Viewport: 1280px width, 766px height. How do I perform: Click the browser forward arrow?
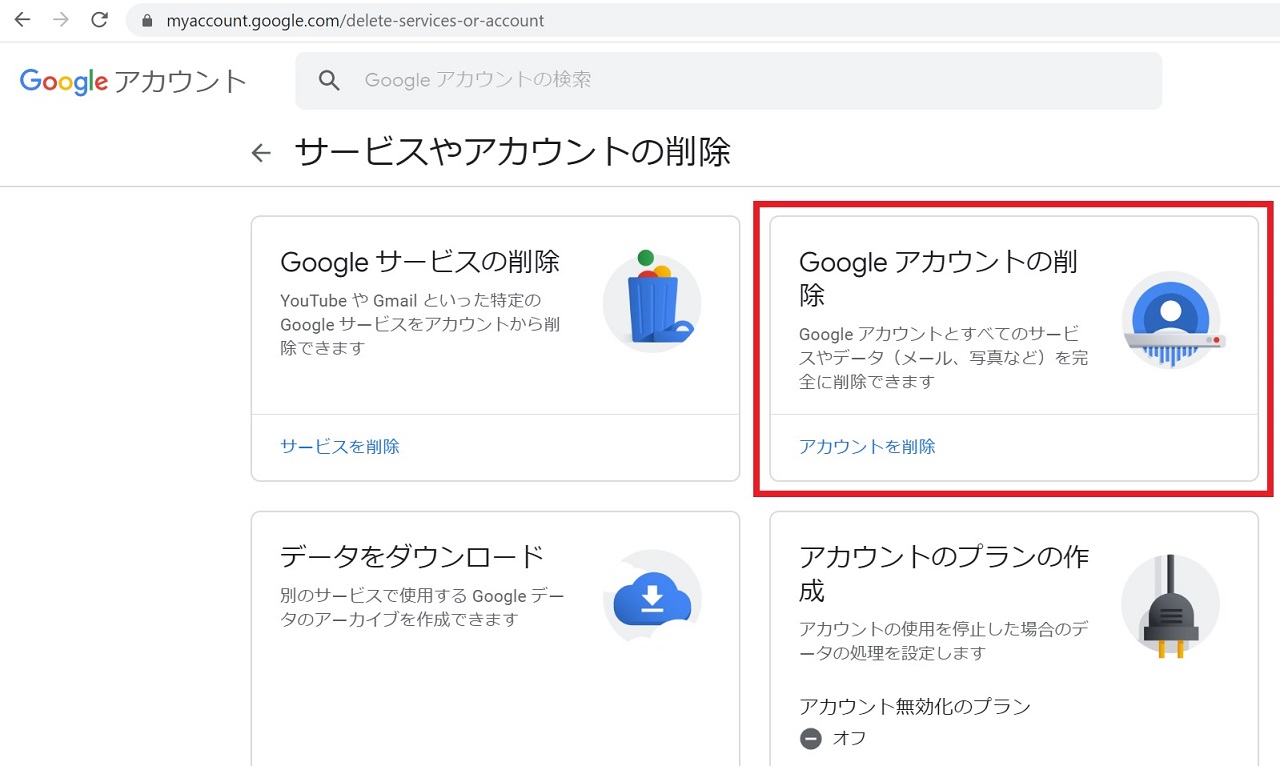tap(61, 20)
